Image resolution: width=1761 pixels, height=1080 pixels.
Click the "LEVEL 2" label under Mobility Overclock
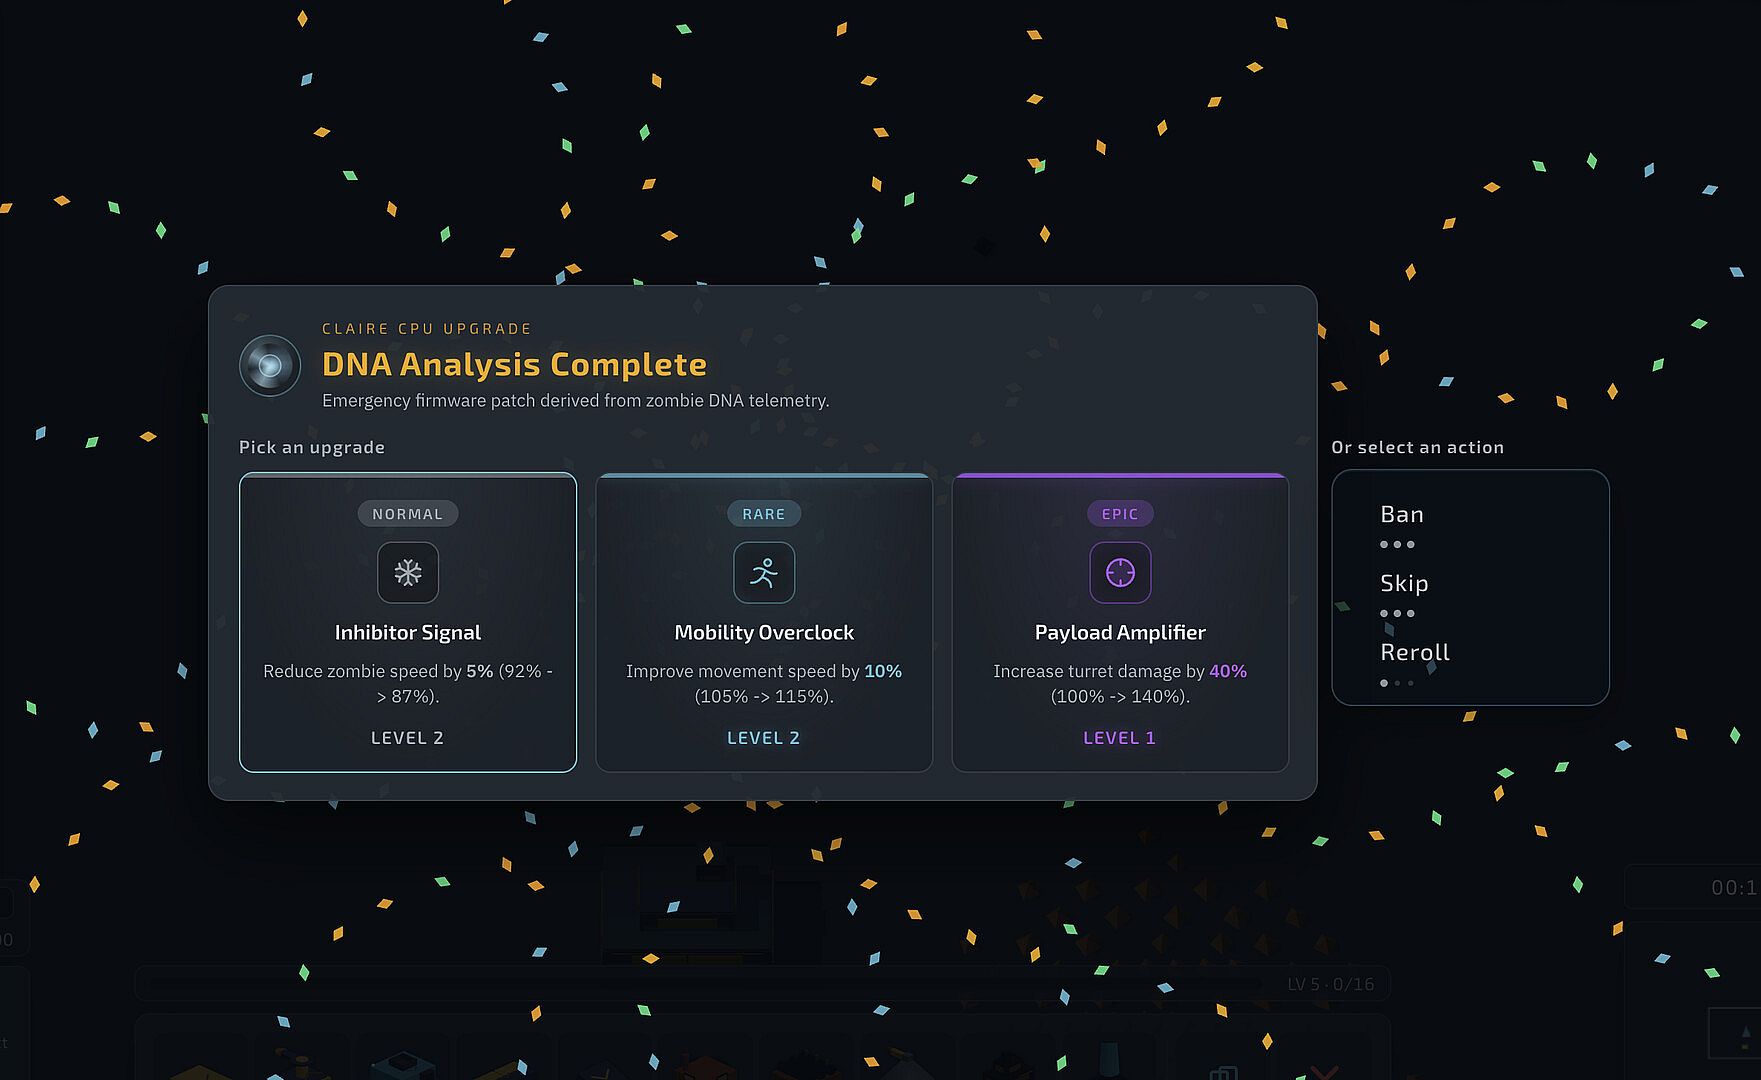(764, 738)
